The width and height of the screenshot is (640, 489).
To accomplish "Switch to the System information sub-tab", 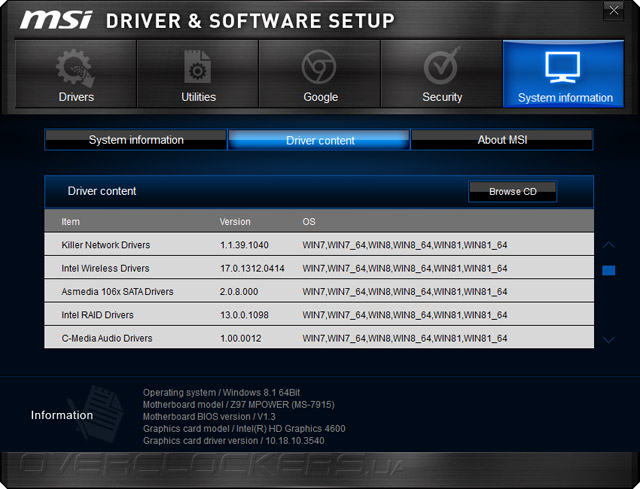I will coord(136,140).
